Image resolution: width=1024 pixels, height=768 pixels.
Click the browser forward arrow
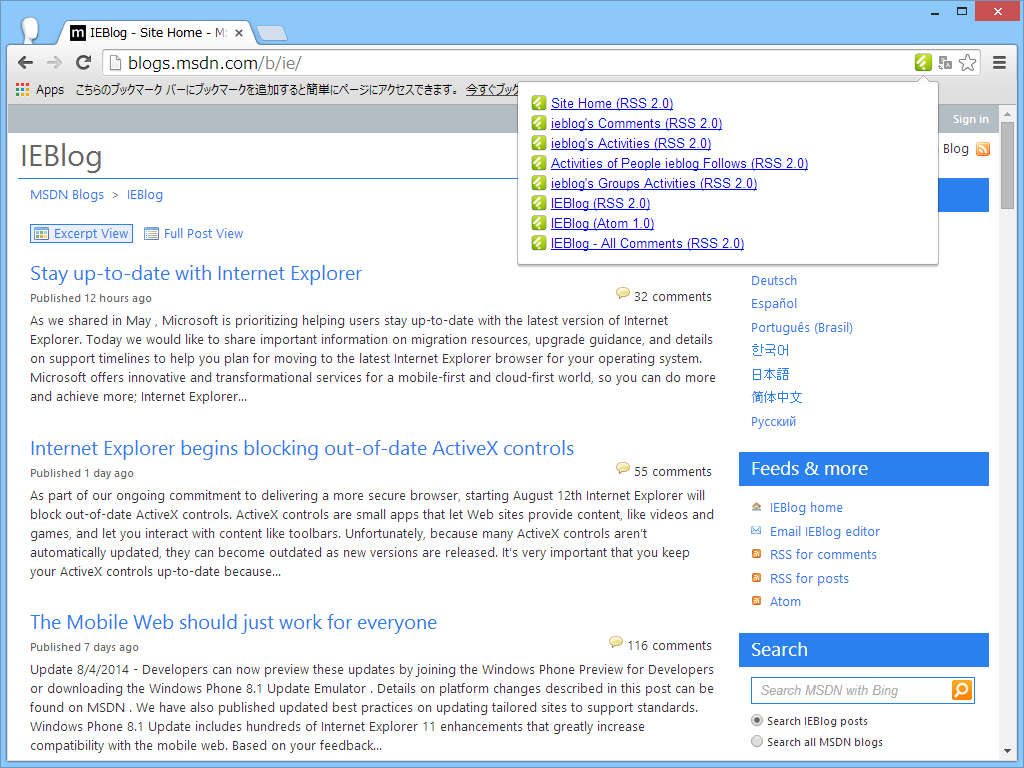(54, 63)
